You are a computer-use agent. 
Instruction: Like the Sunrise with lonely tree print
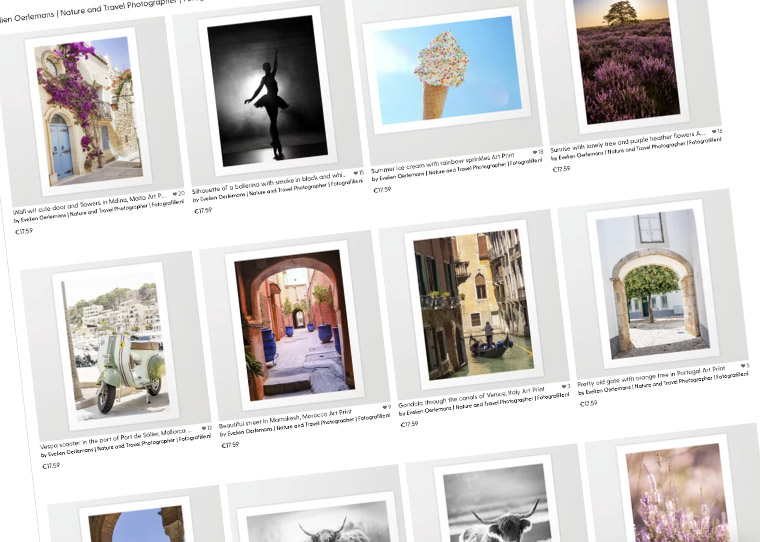click(717, 131)
